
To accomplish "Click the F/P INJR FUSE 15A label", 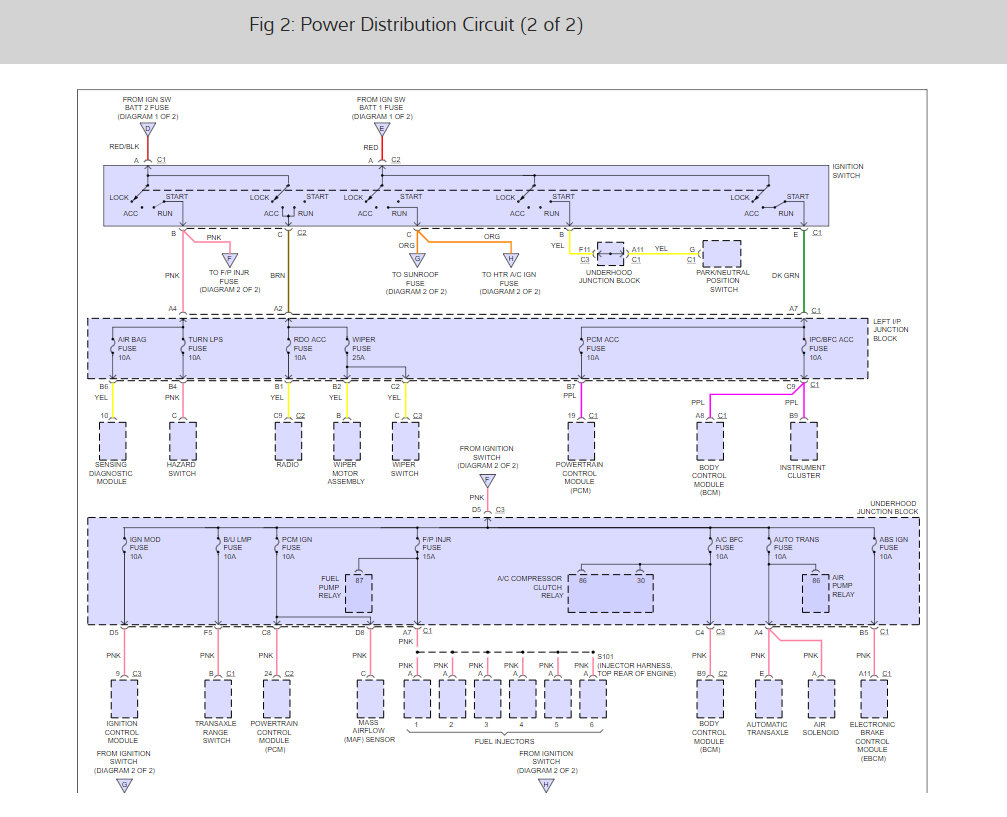I will point(436,548).
